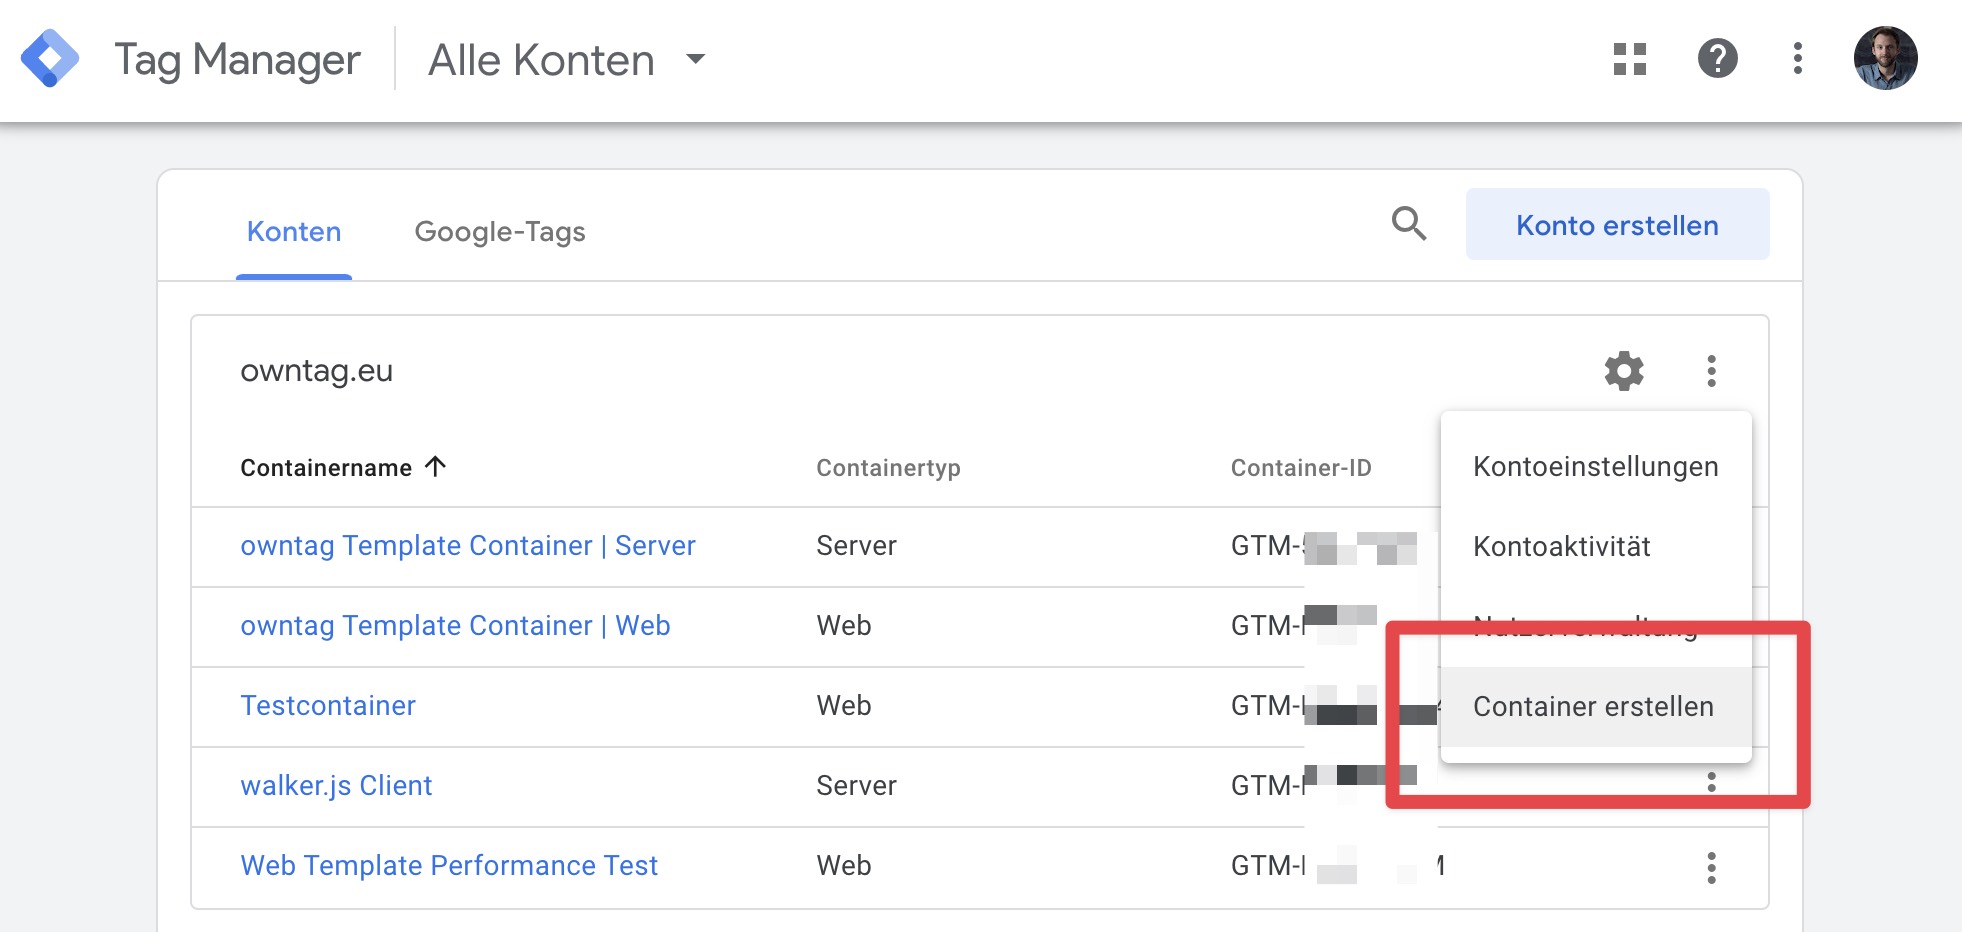Screen dimensions: 1962x932
Task: Open the help question mark icon
Action: pos(1717,59)
